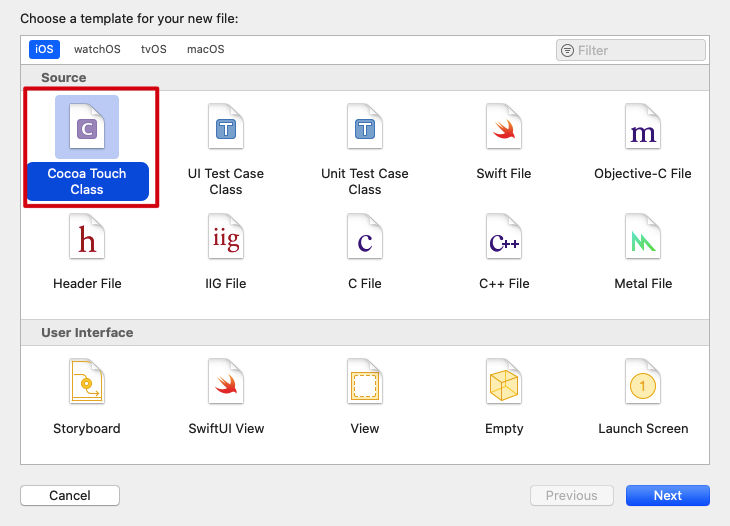
Task: Select the Swift File template icon
Action: (504, 127)
